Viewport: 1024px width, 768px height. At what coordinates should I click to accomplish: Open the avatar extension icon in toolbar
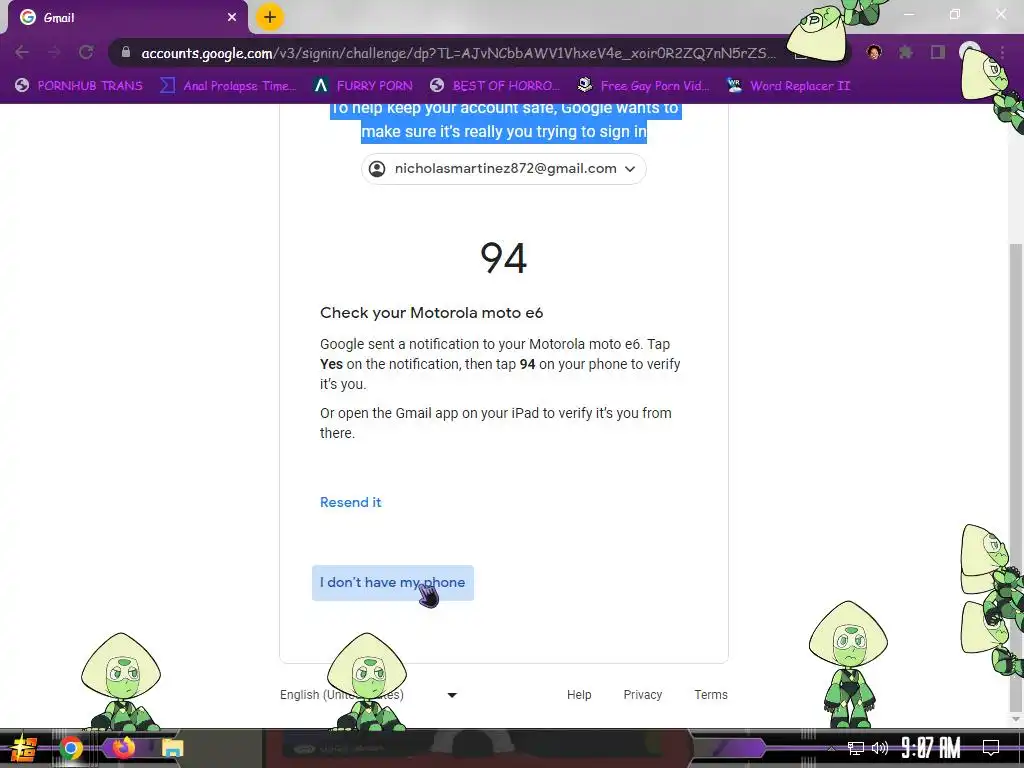click(x=874, y=52)
